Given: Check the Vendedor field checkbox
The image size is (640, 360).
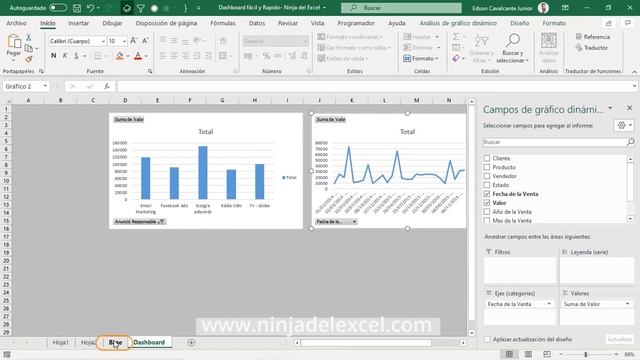Looking at the screenshot, I should pos(487,176).
